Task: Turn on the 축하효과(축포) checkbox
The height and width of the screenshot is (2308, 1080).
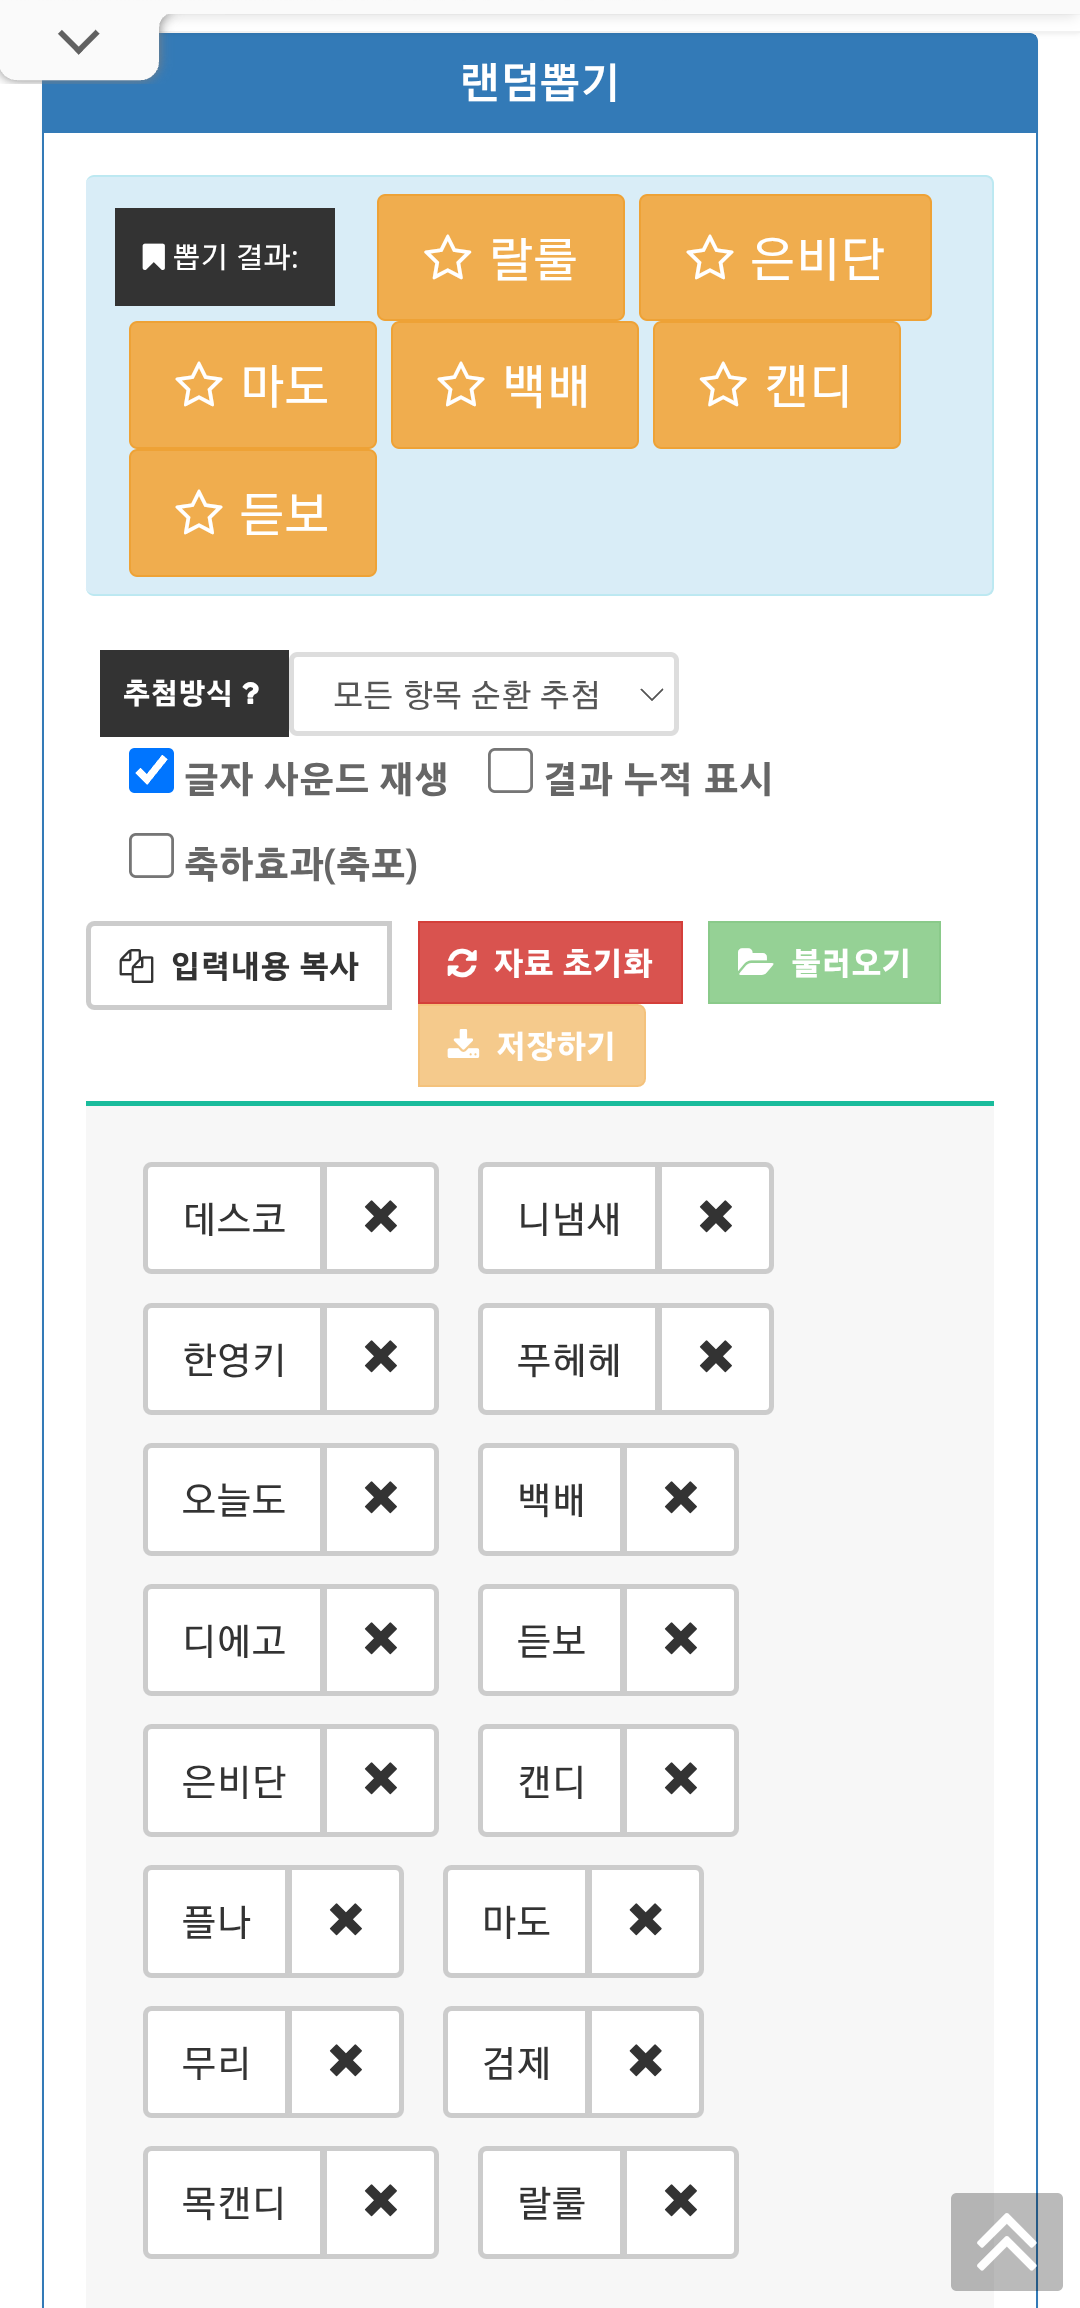Action: coord(151,856)
